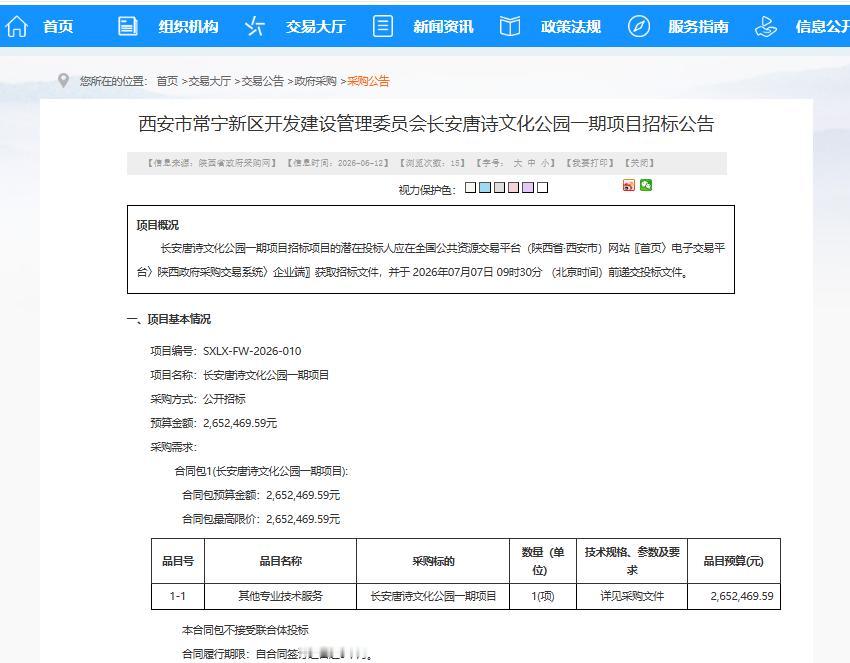Set font size to 大
850x663 pixels.
518,163
